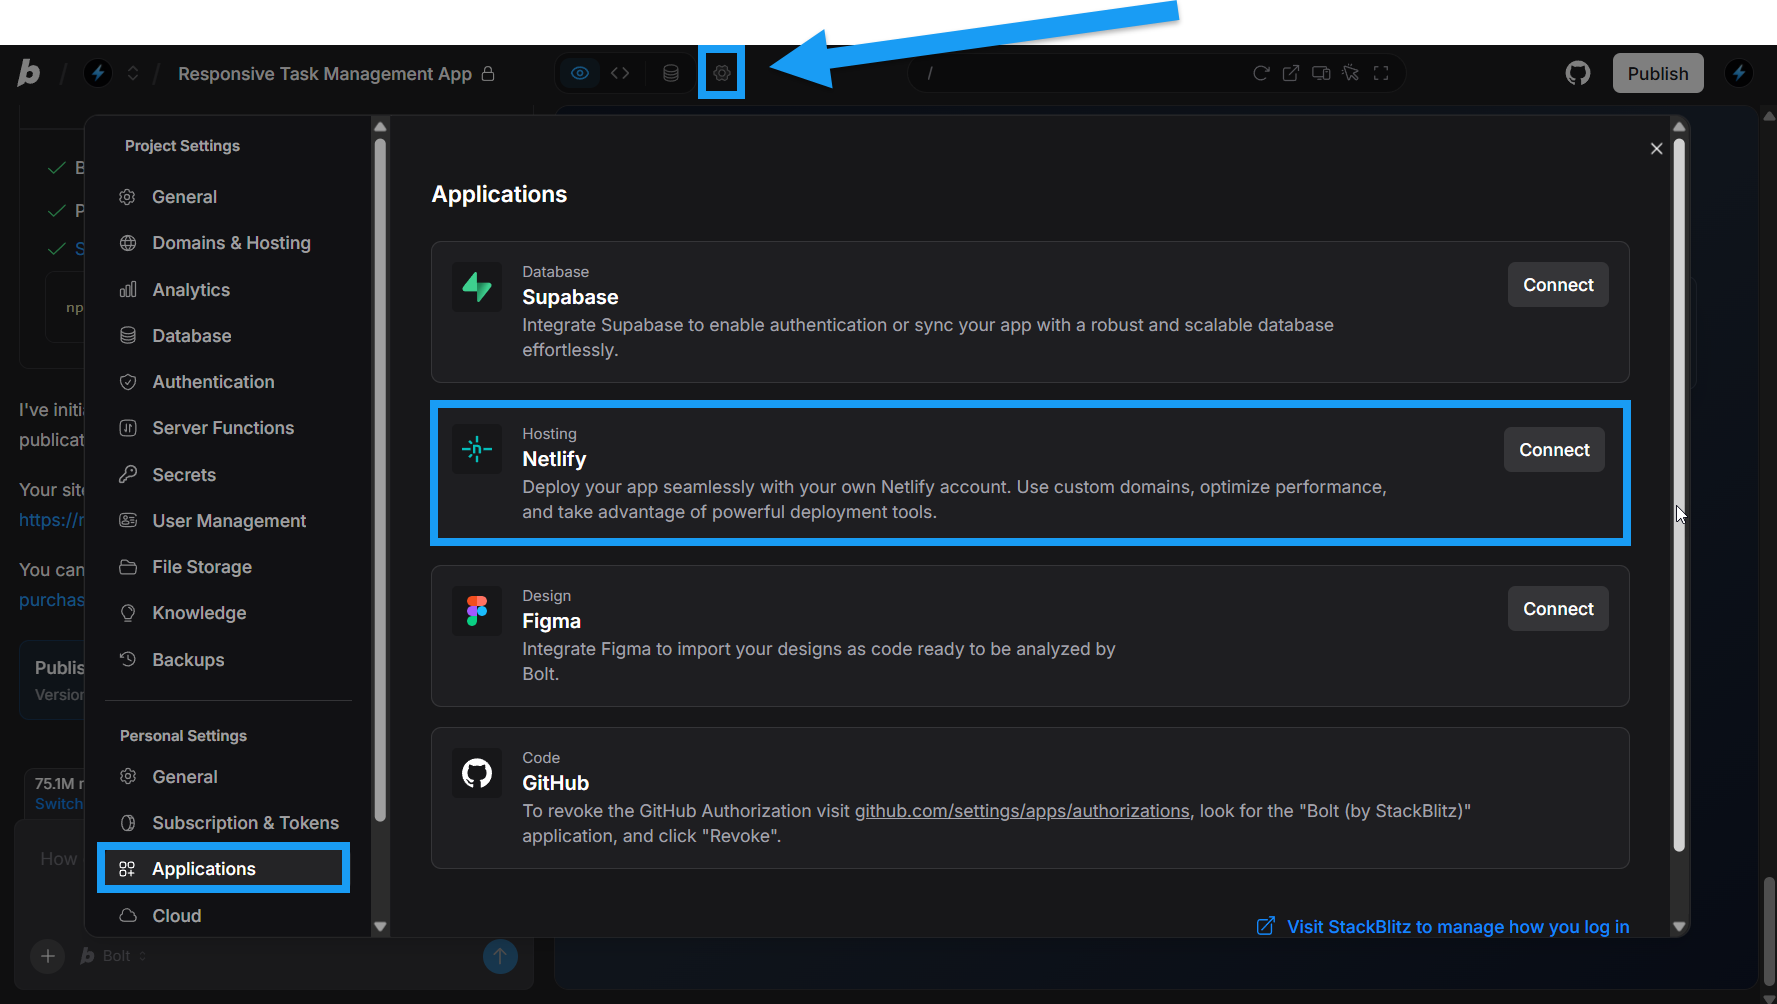Click the Publish button

pyautogui.click(x=1658, y=73)
